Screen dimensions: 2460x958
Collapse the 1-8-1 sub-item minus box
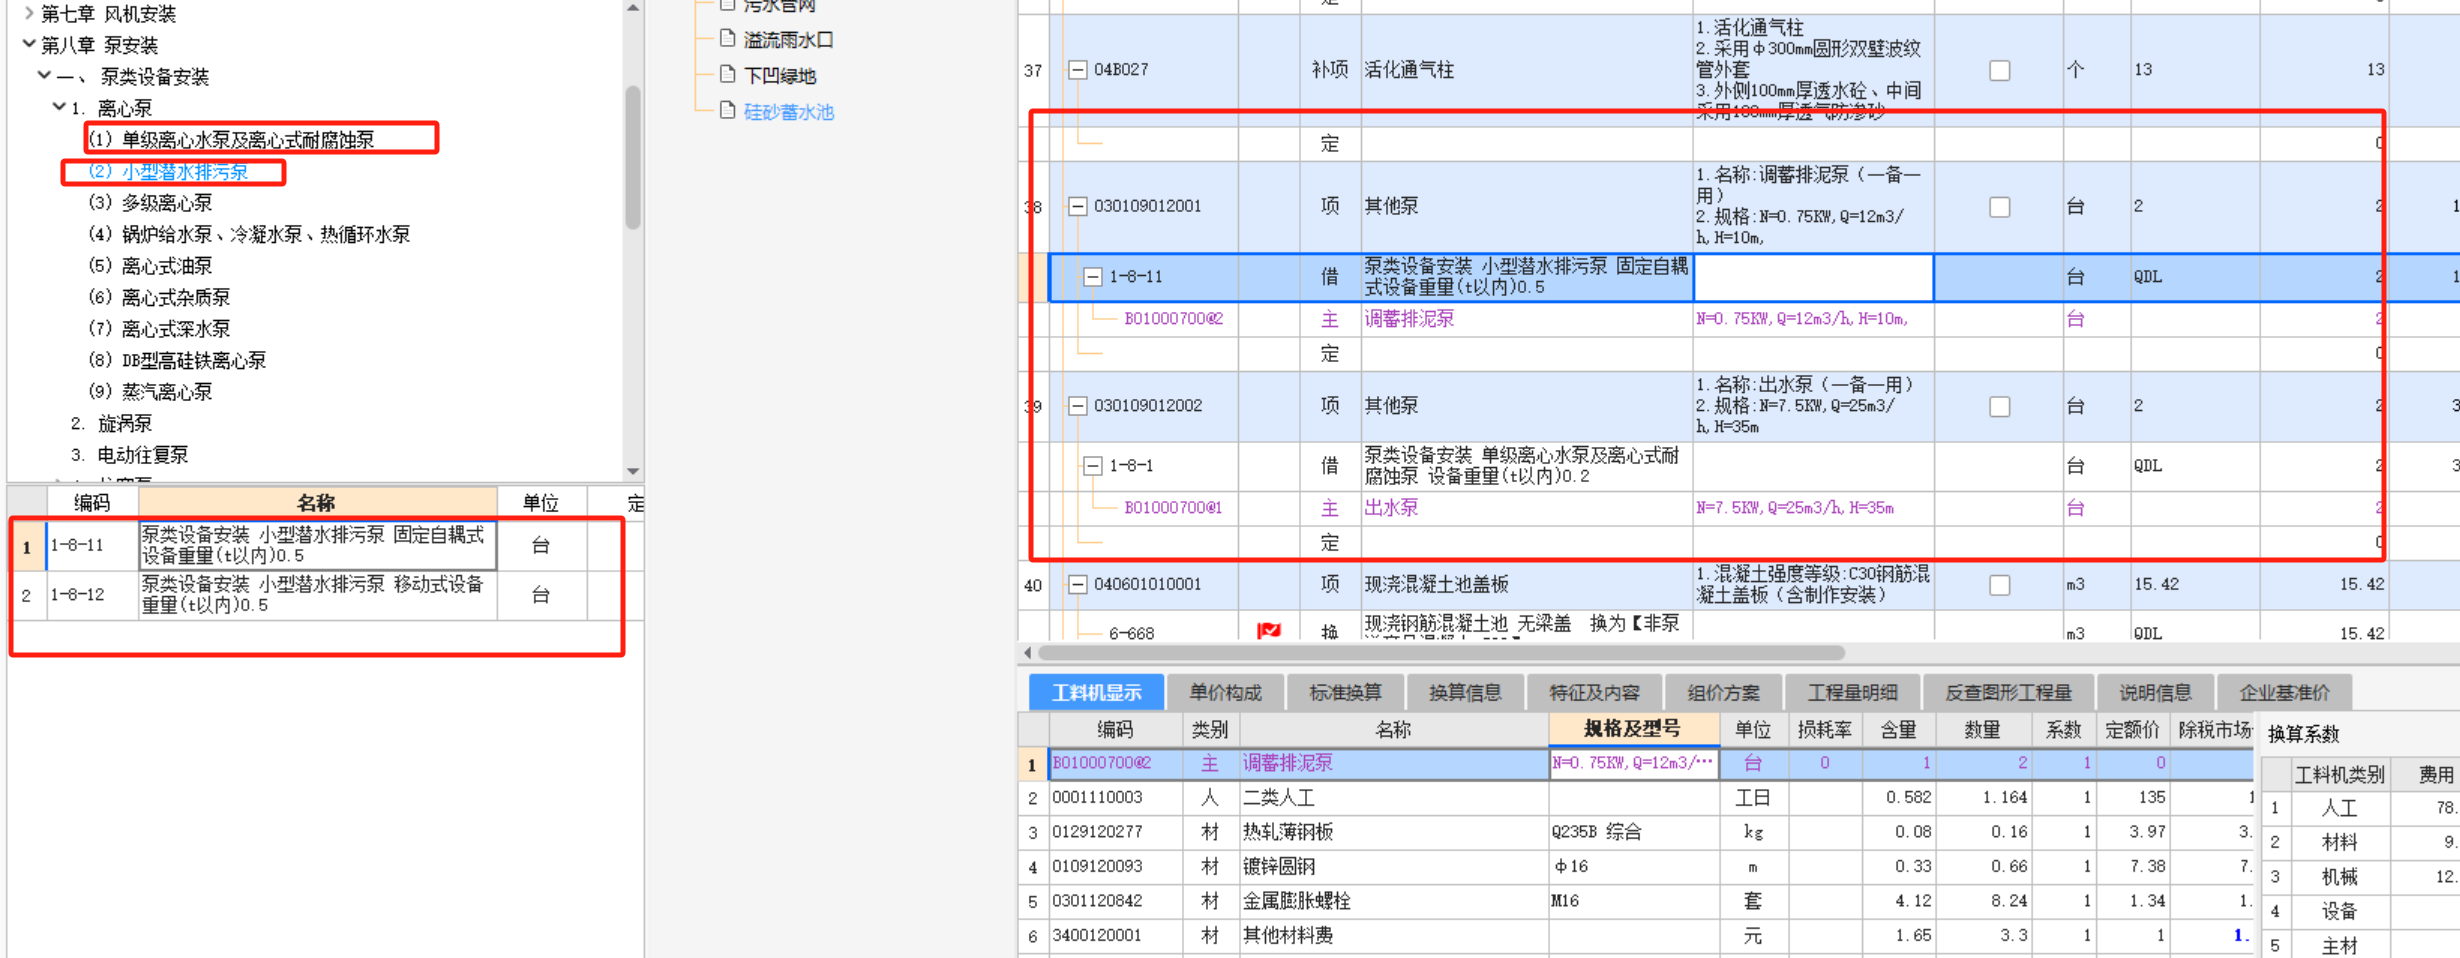[x=1093, y=466]
